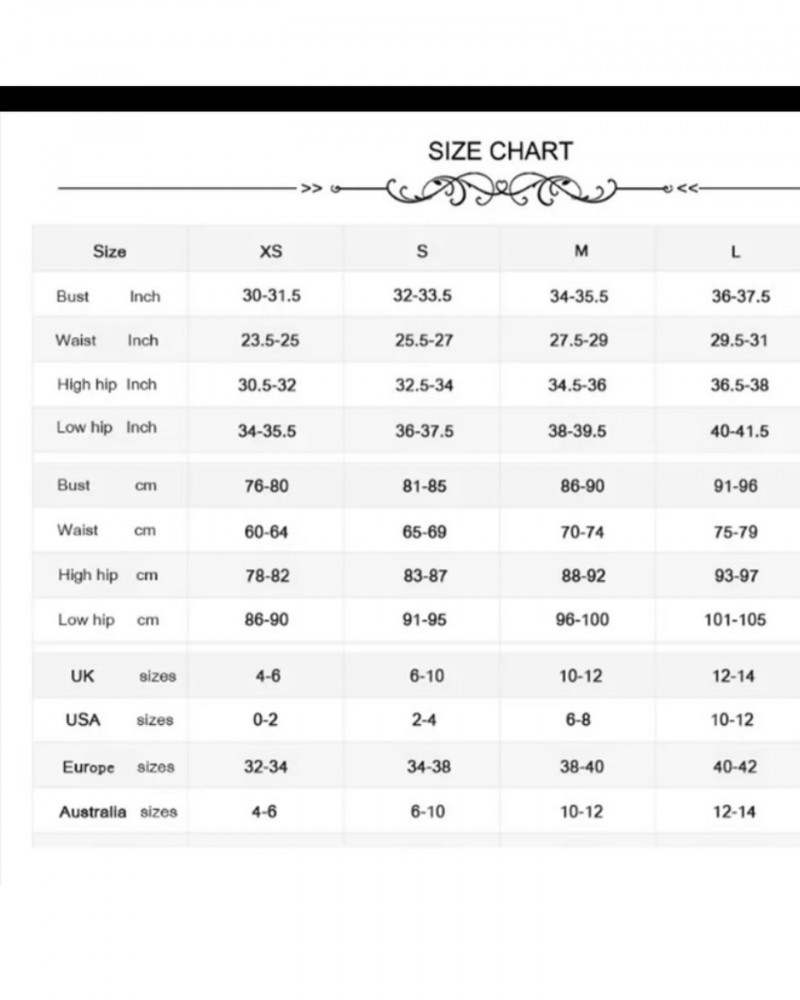Click the Waist Inch row label
This screenshot has height=1000, width=800.
tap(107, 341)
